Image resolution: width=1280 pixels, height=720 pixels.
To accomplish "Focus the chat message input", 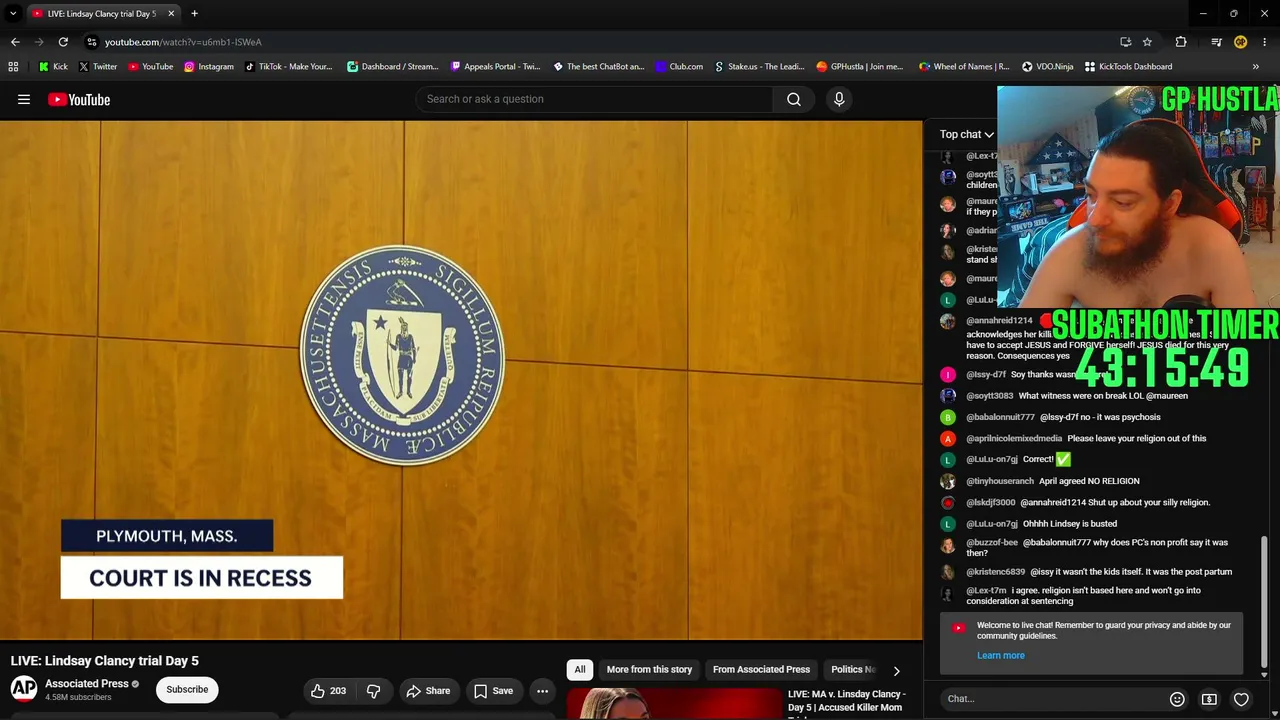I will [x=1052, y=699].
